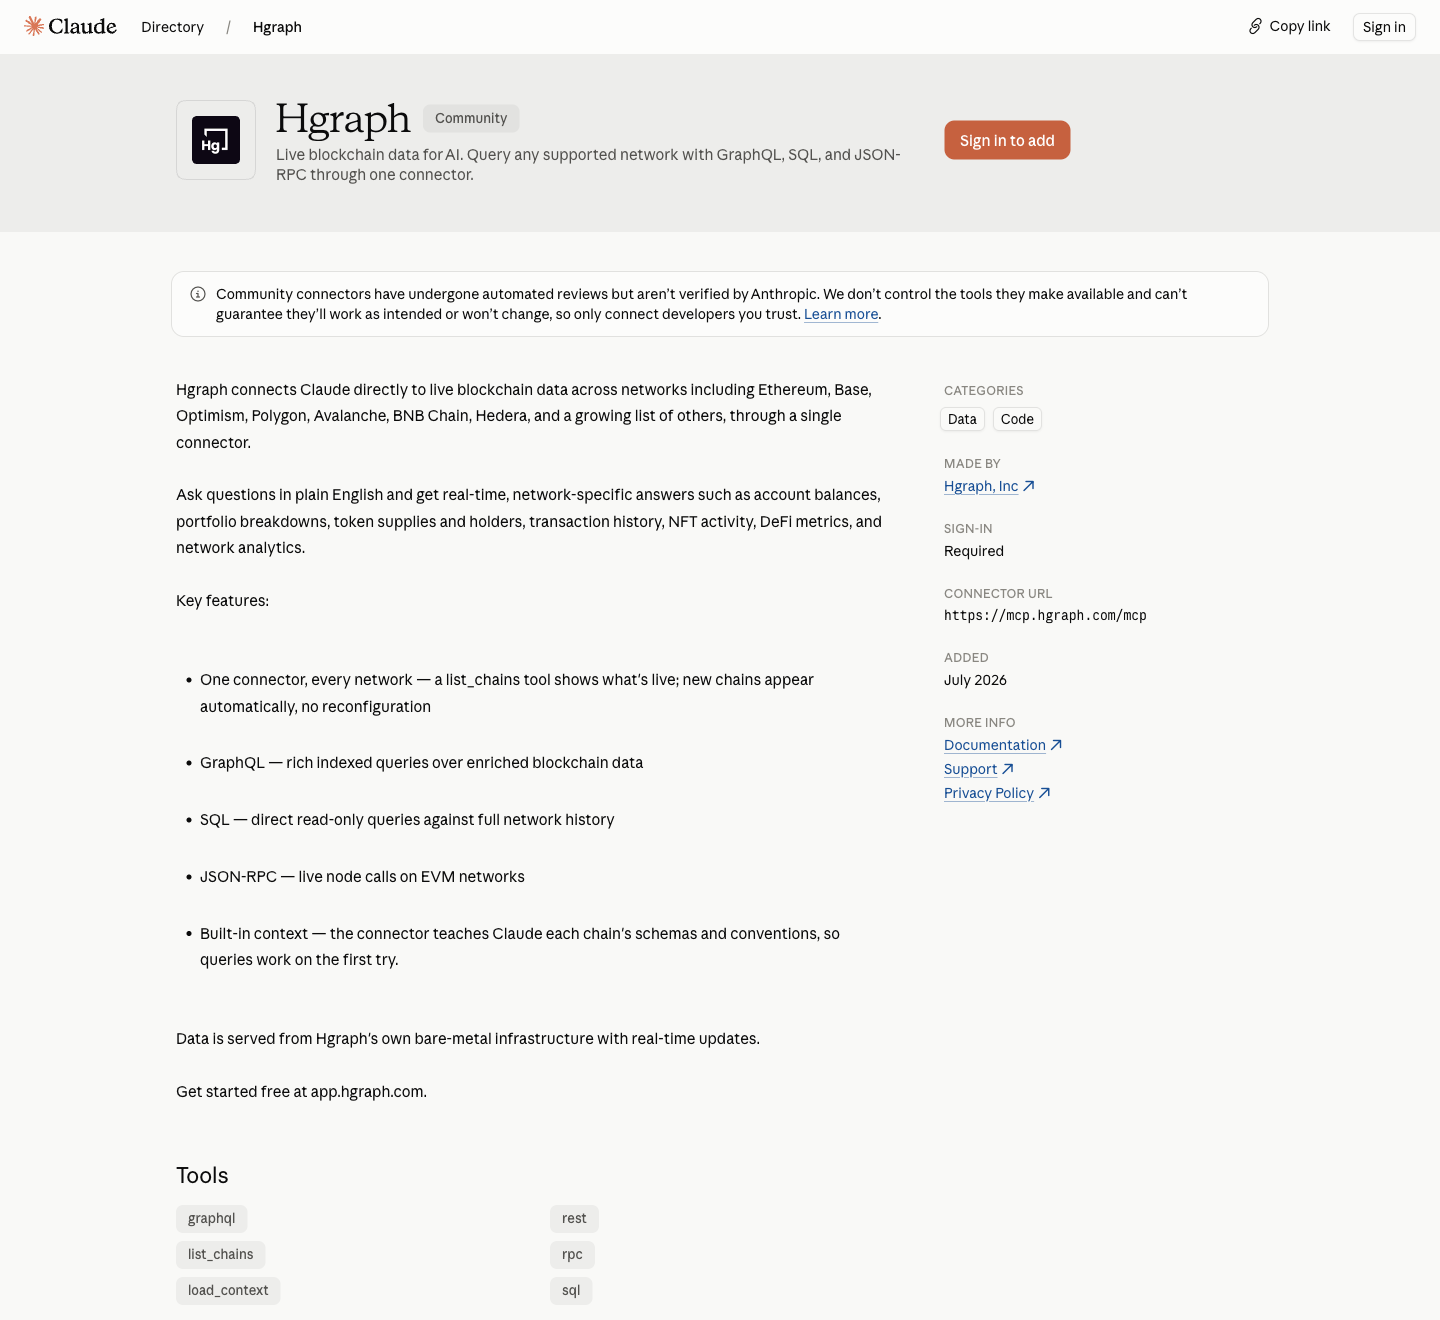1440x1320 pixels.
Task: Click the Copy link button
Action: 1290,26
